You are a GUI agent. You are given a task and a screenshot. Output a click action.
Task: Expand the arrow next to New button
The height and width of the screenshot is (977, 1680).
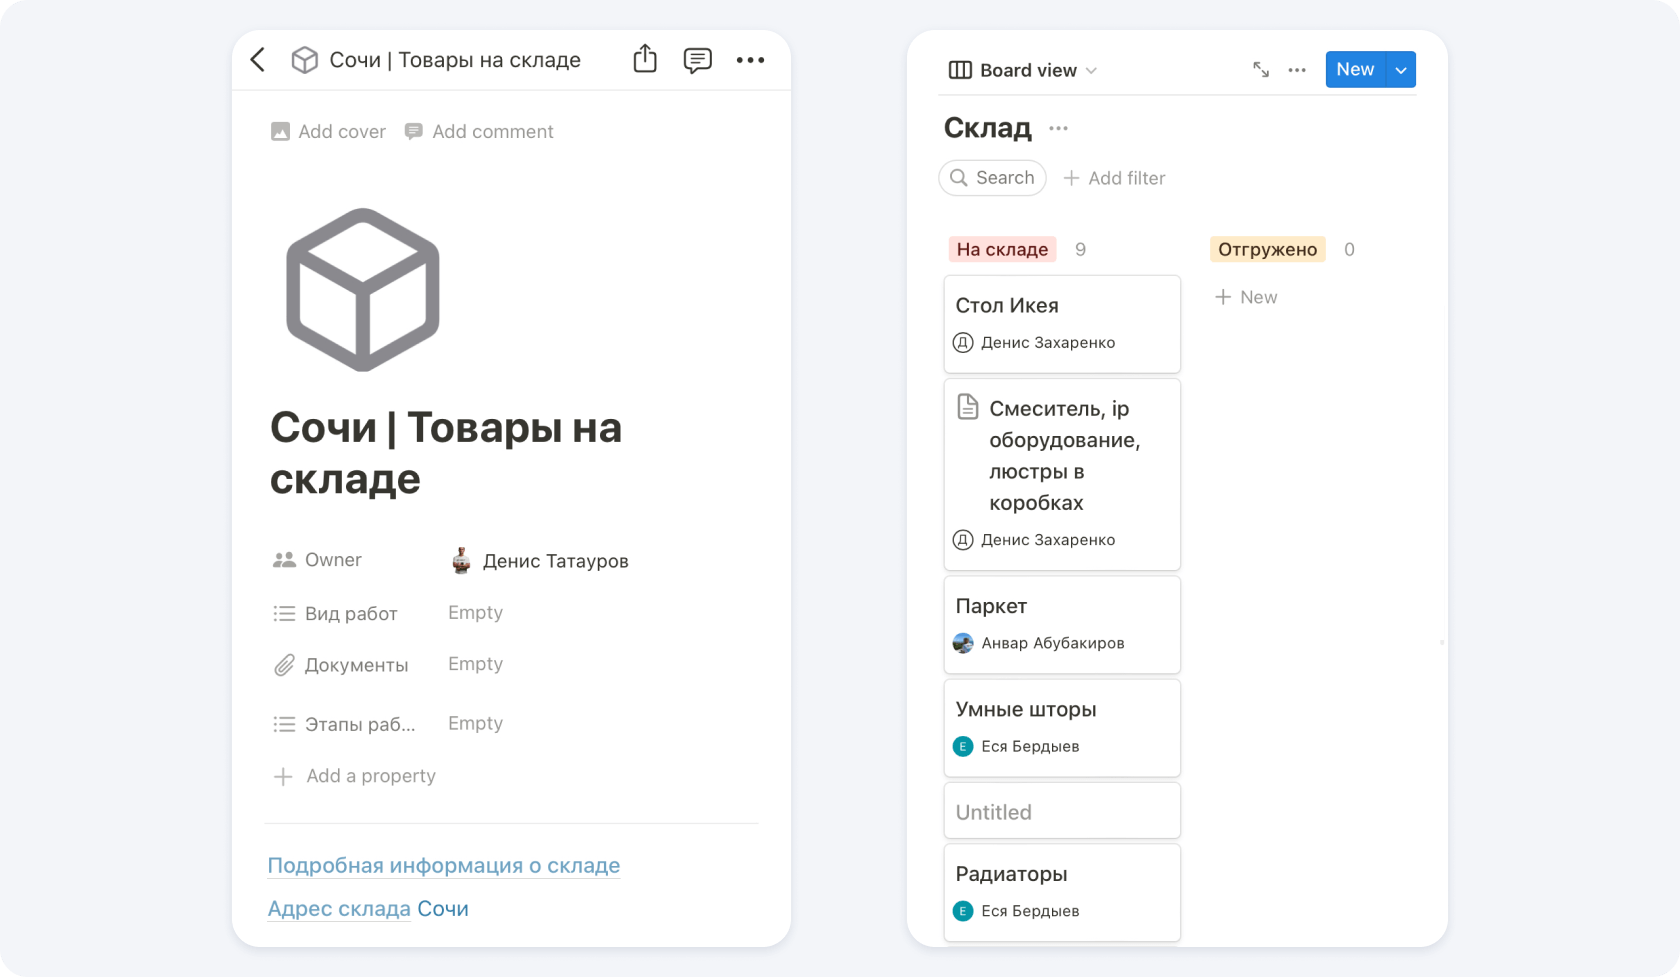point(1401,70)
